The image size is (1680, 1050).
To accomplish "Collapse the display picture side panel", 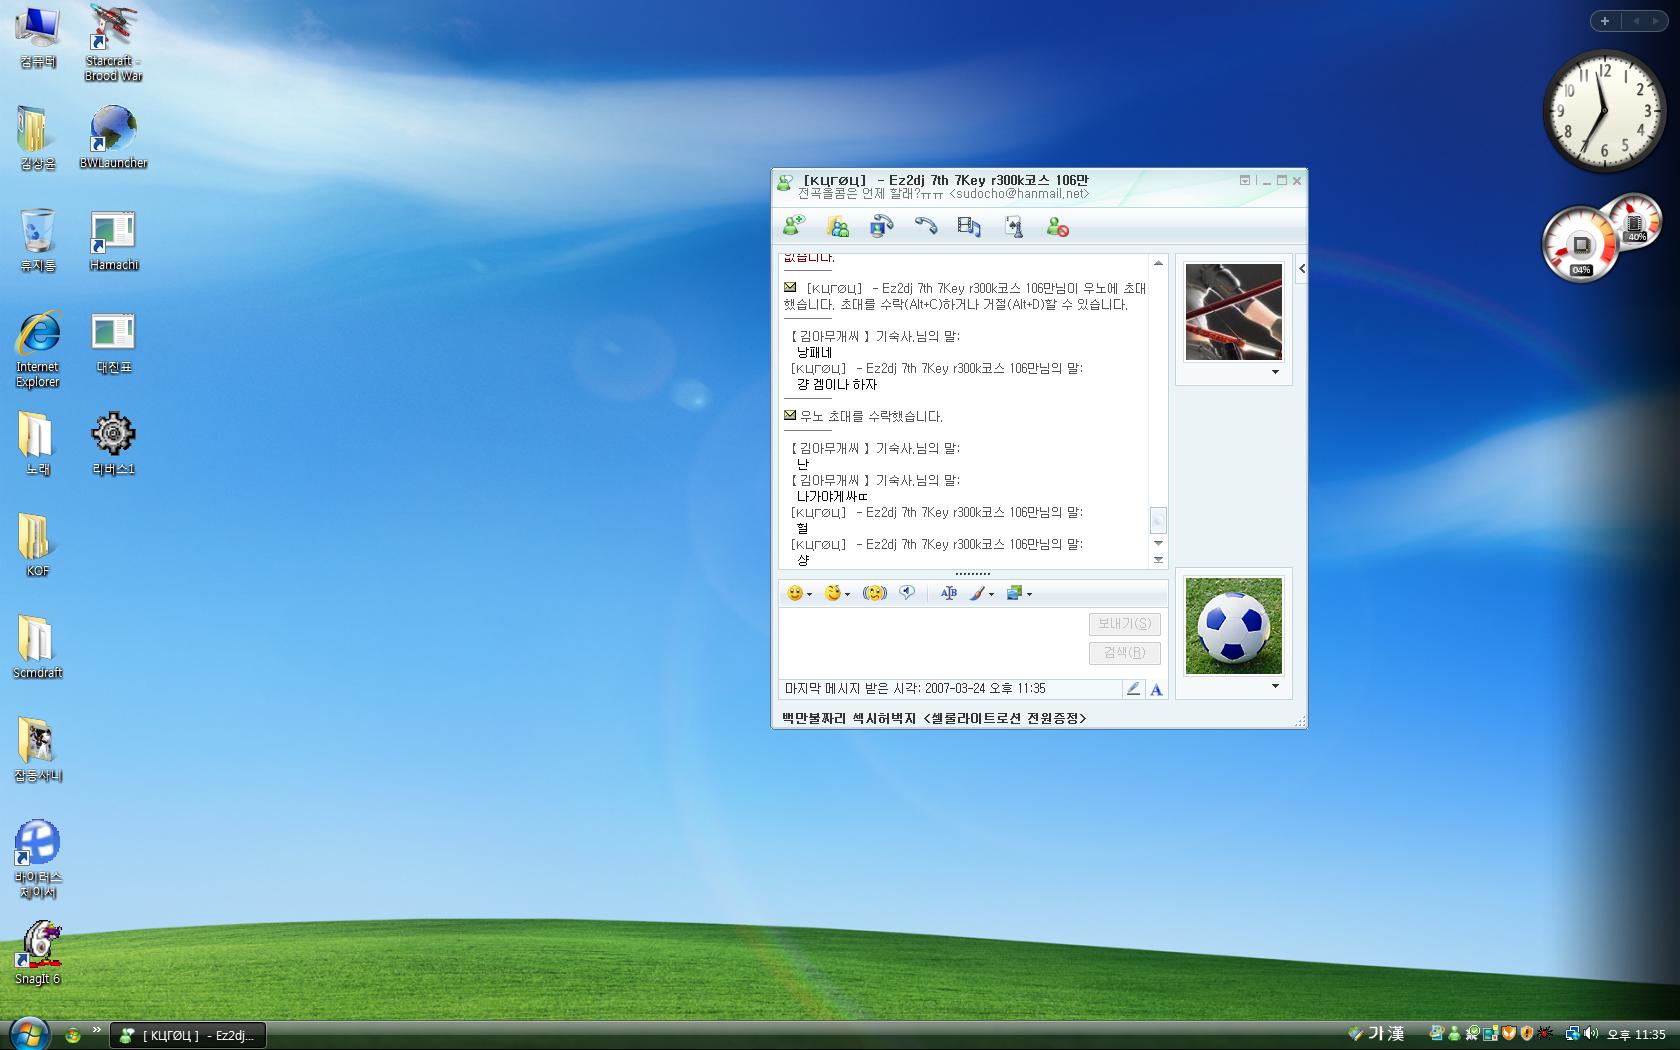I will [1301, 268].
